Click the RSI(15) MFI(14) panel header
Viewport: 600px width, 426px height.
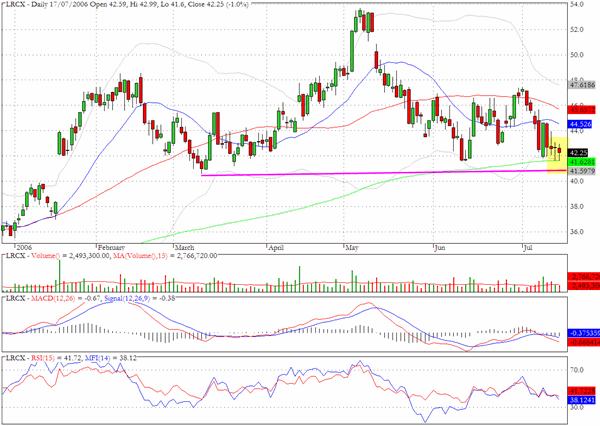click(x=72, y=358)
